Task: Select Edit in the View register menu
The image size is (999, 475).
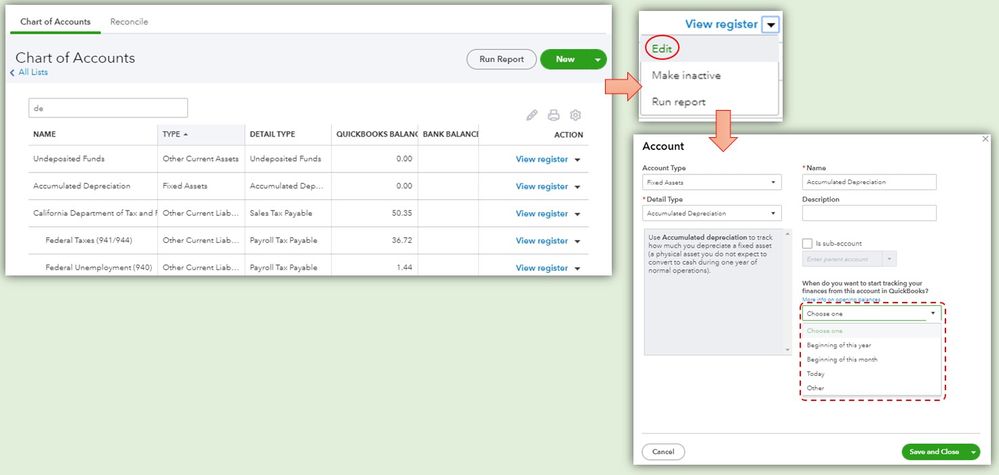Action: tap(662, 48)
